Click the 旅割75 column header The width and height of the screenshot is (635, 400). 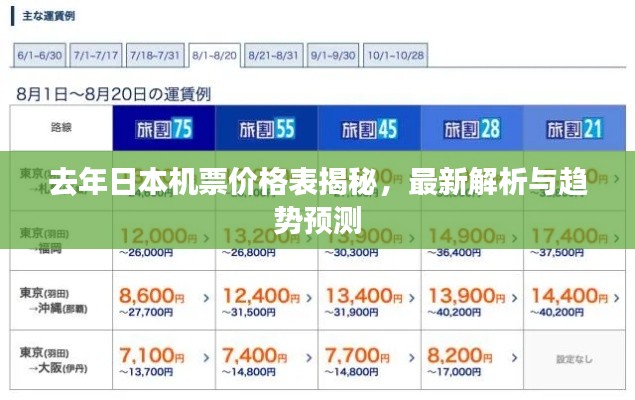click(x=164, y=128)
